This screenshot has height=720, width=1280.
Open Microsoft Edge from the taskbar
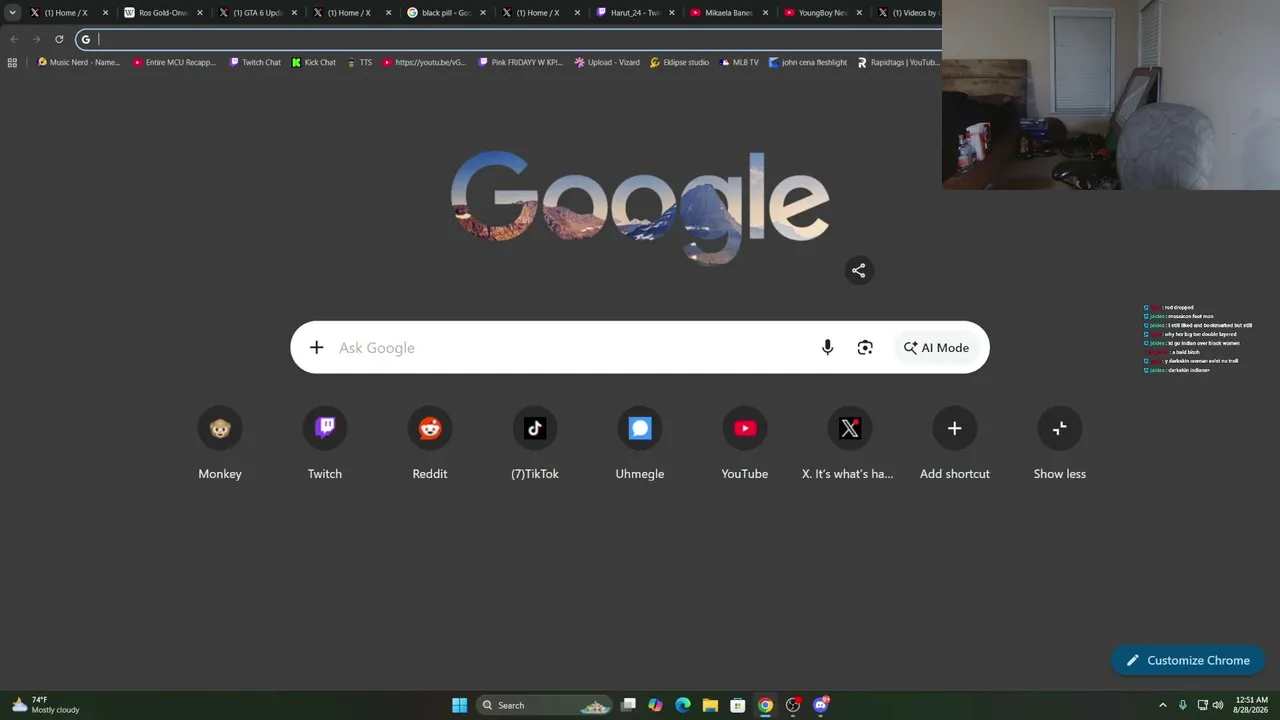(683, 705)
